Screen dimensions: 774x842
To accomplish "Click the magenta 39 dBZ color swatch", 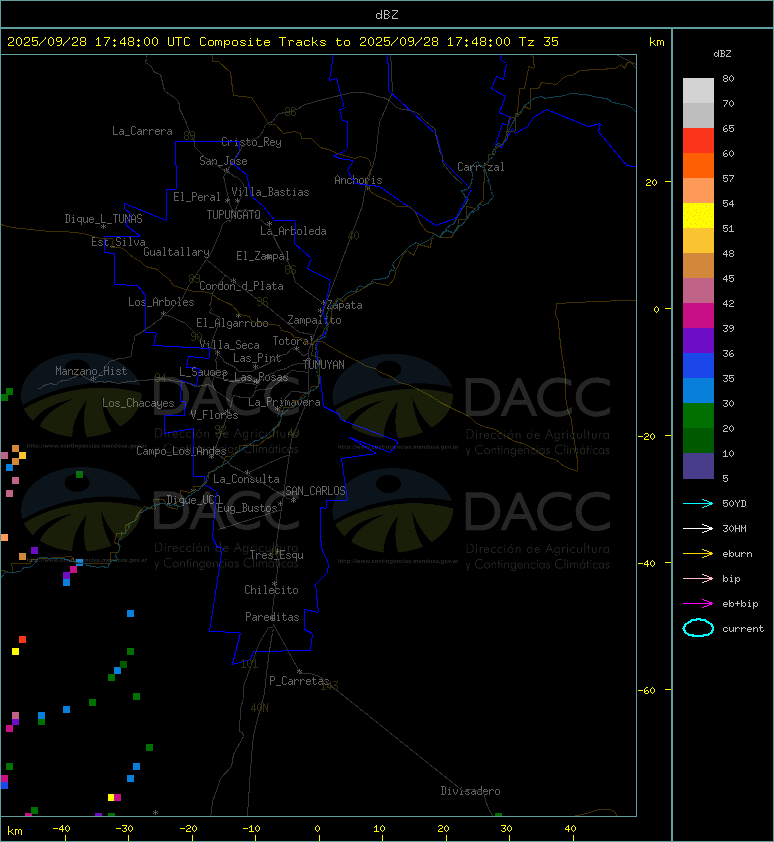I will click(698, 316).
